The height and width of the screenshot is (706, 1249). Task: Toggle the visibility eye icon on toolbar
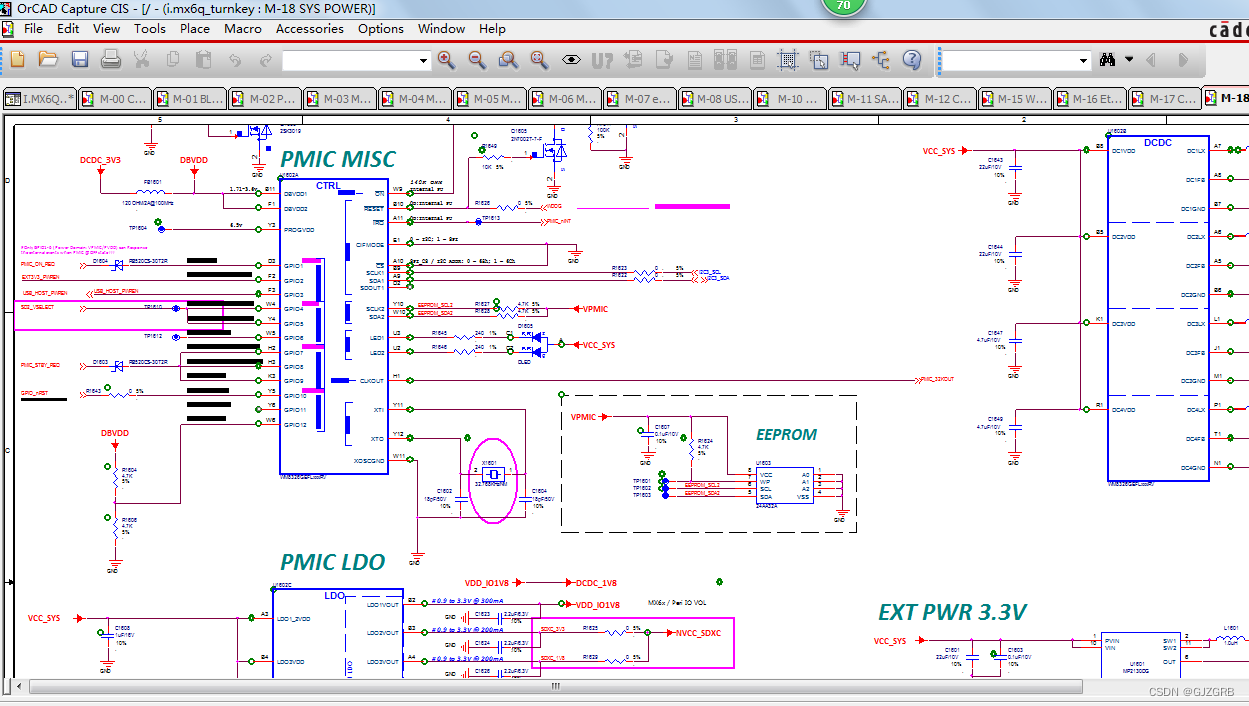(570, 60)
